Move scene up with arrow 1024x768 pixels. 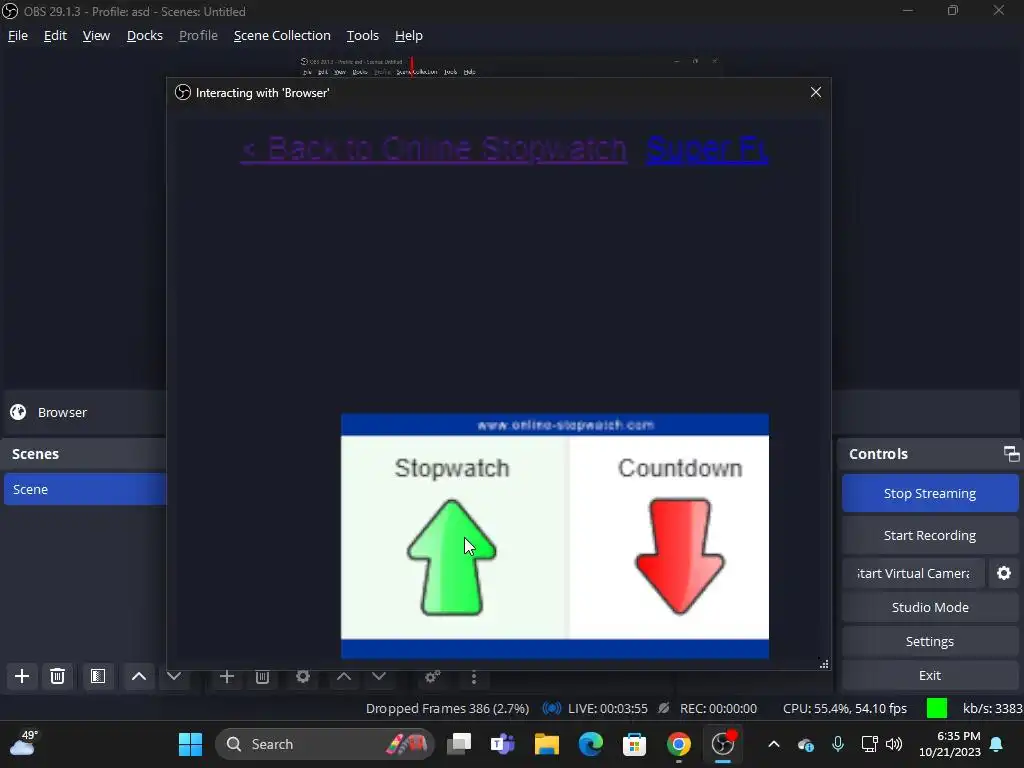click(138, 676)
